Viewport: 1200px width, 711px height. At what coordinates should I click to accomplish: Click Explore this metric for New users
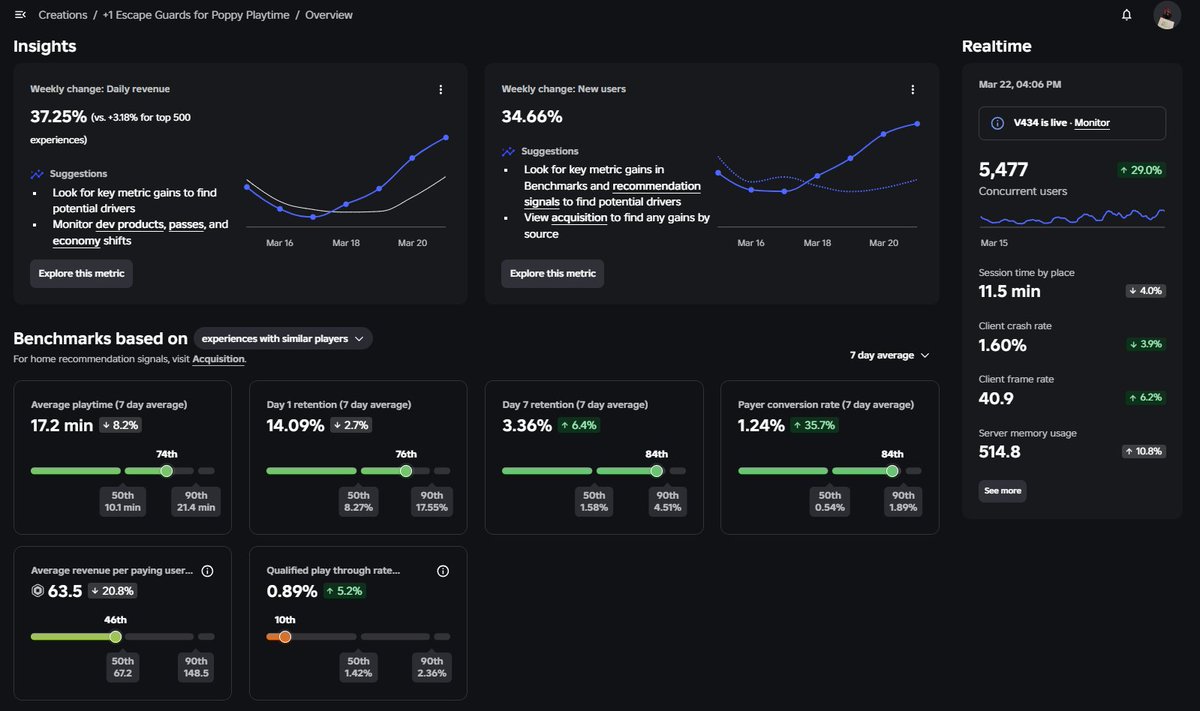pos(553,273)
